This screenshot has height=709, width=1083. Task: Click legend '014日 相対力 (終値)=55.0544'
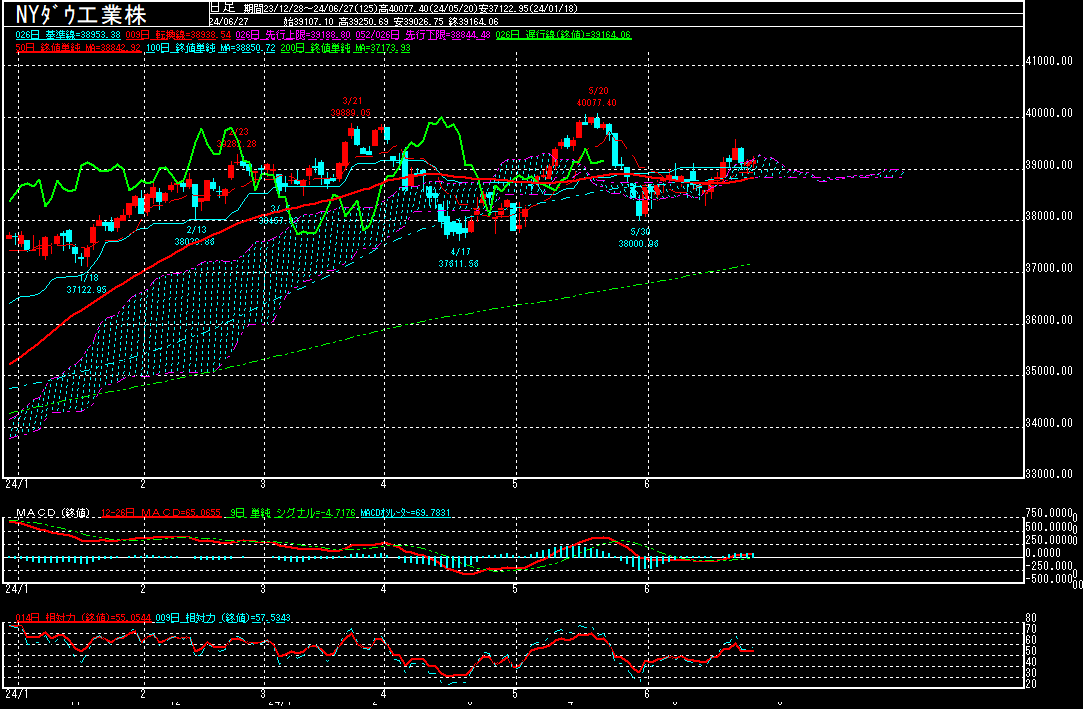(83, 618)
